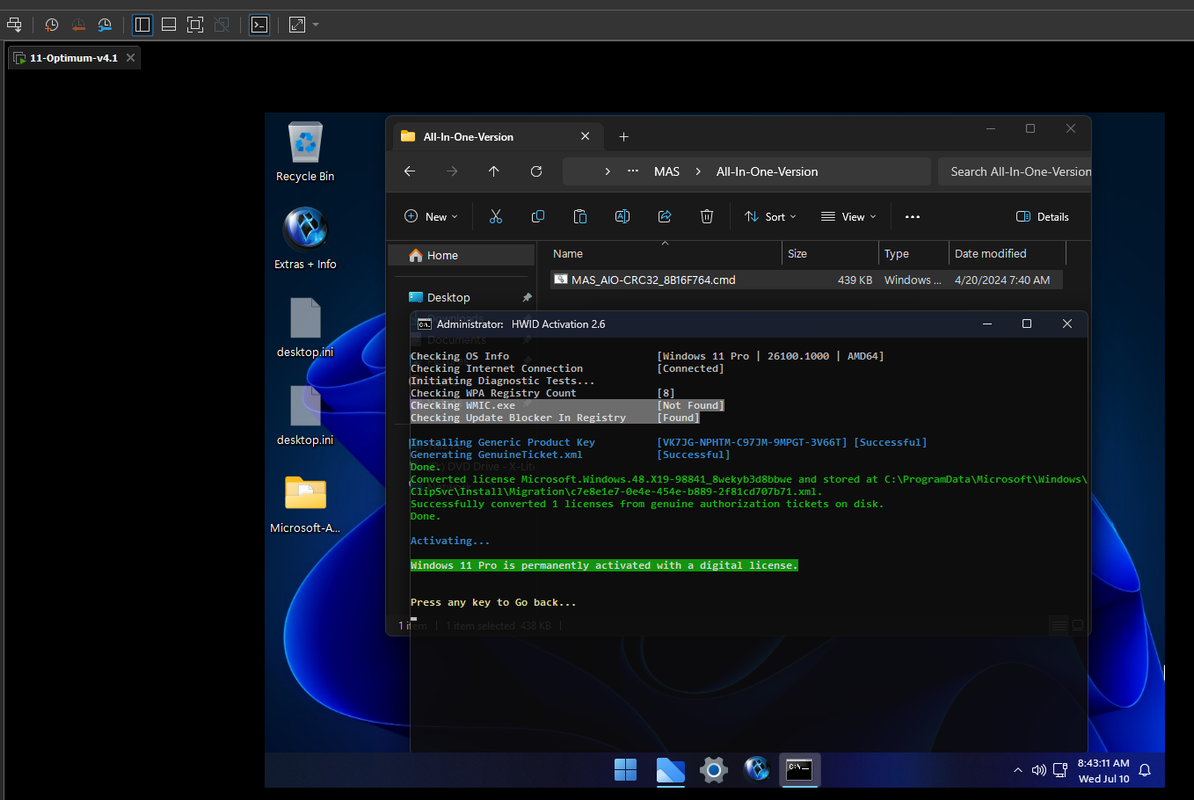Expand the New dropdown menu
This screenshot has width=1194, height=800.
[x=431, y=216]
